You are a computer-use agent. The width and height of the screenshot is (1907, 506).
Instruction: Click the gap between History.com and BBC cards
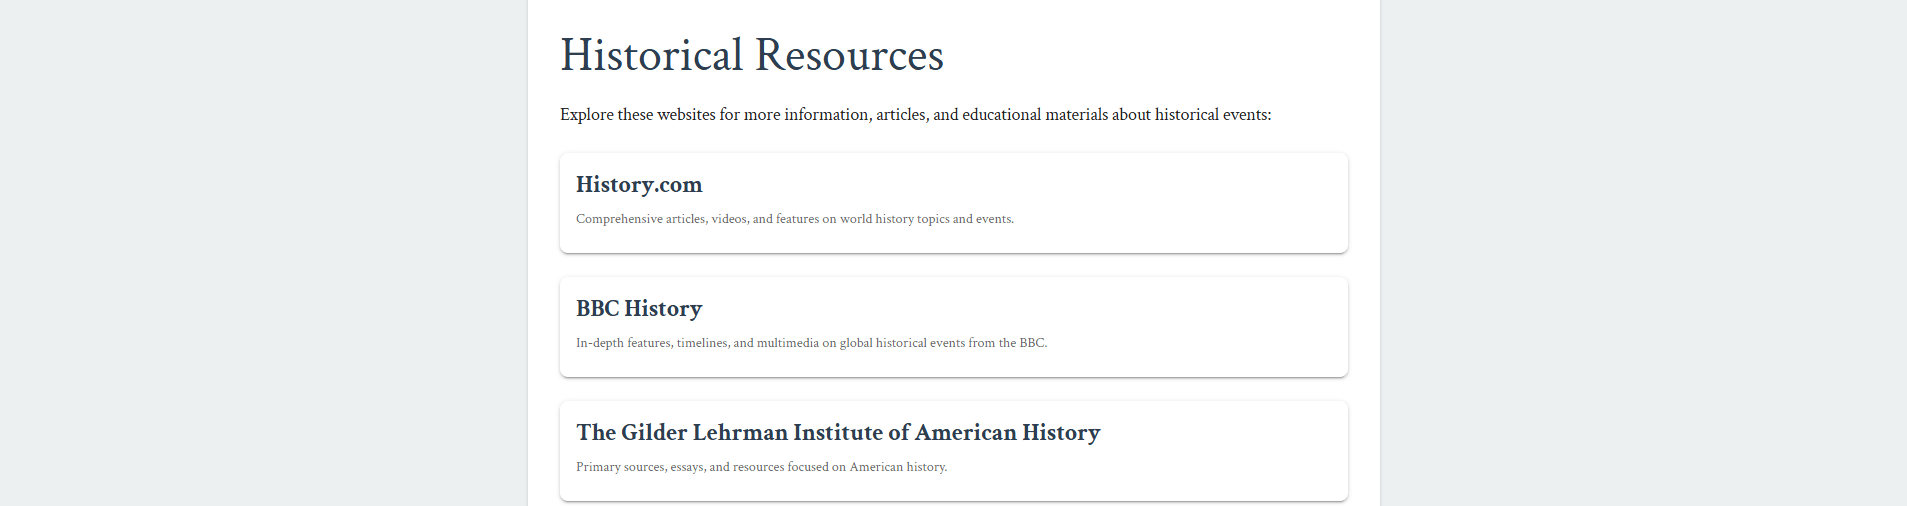(x=953, y=265)
